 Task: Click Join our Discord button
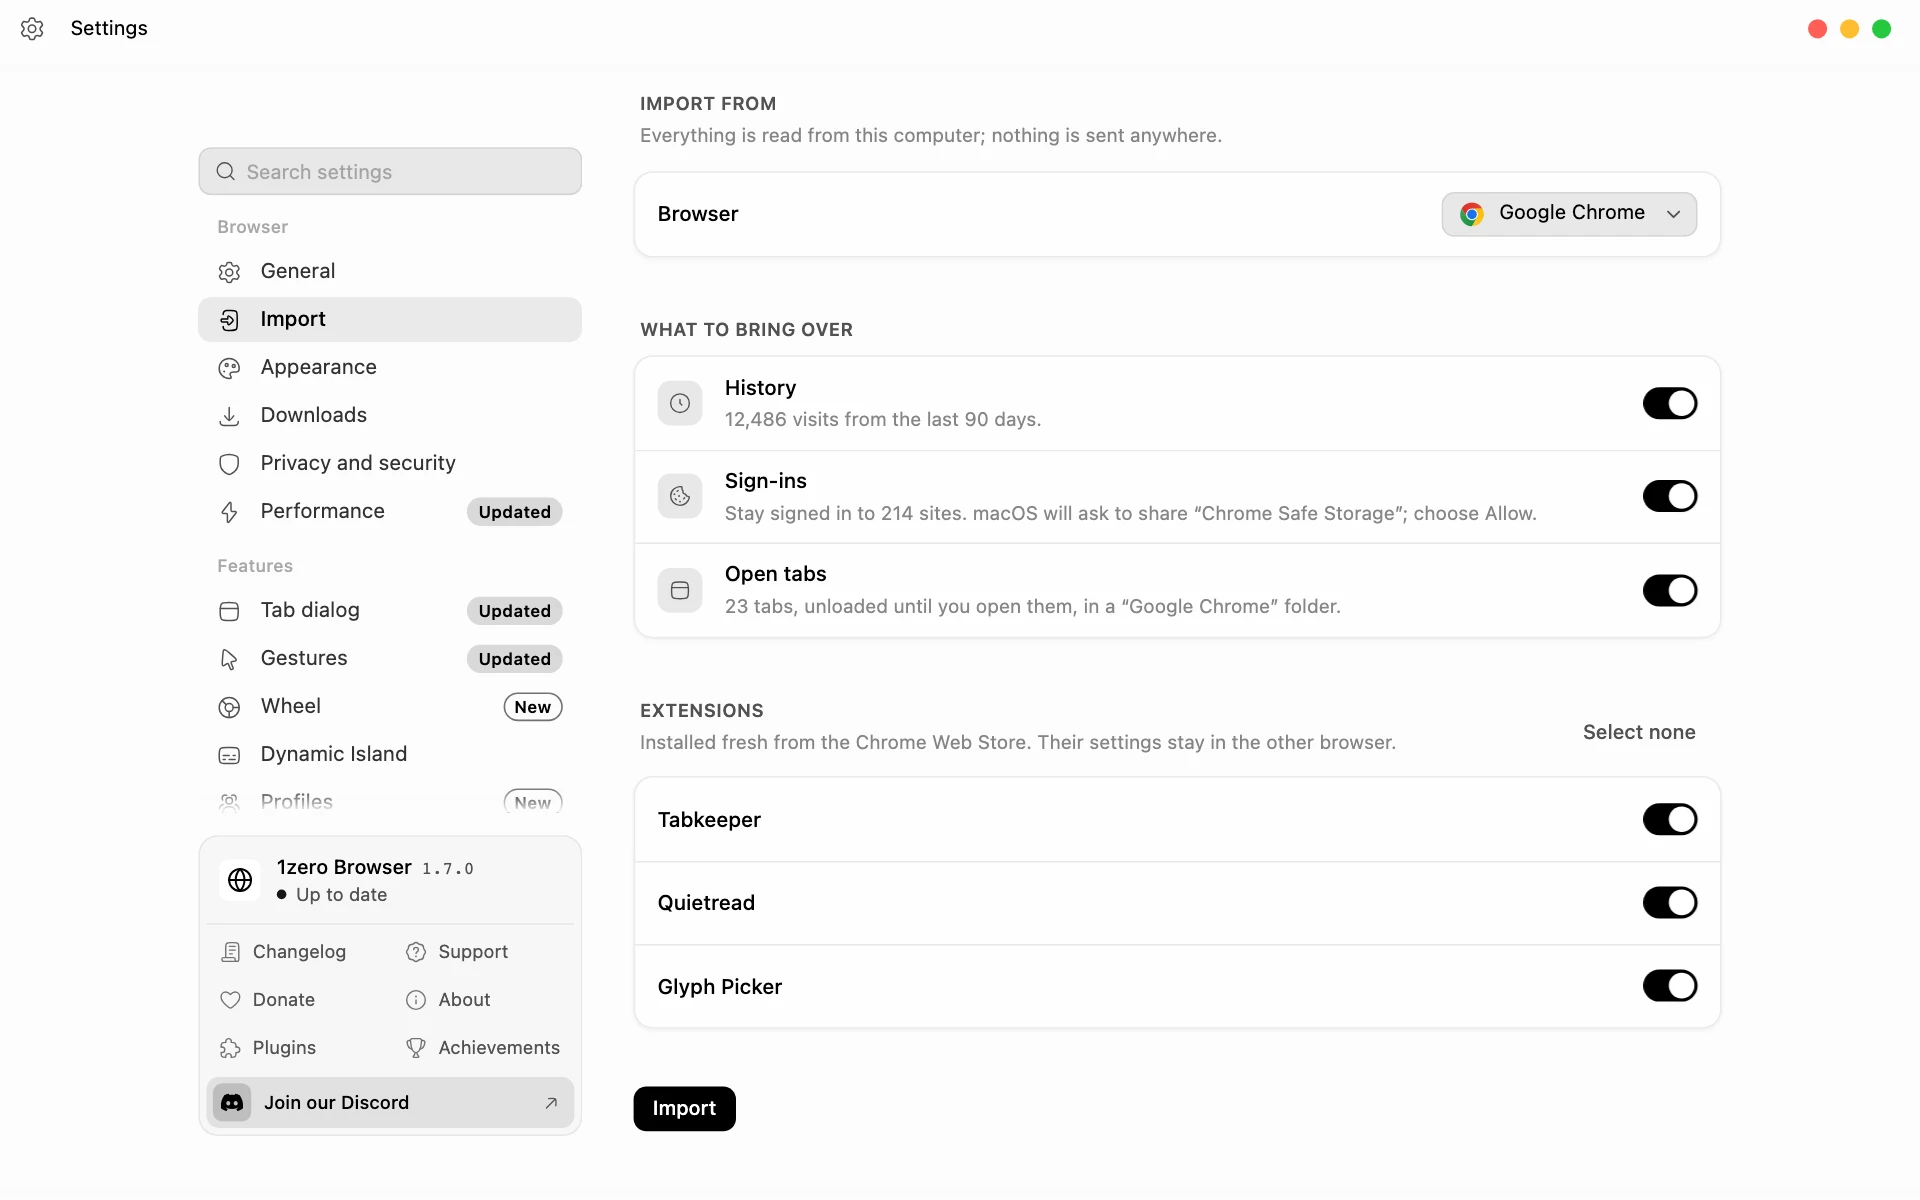(390, 1102)
